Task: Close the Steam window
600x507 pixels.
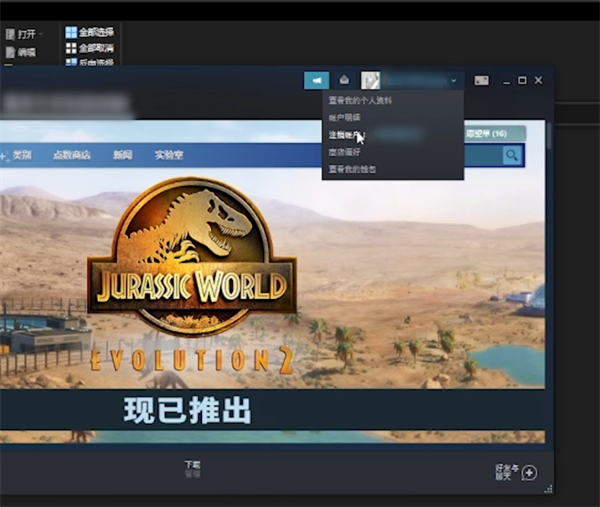Action: click(538, 80)
